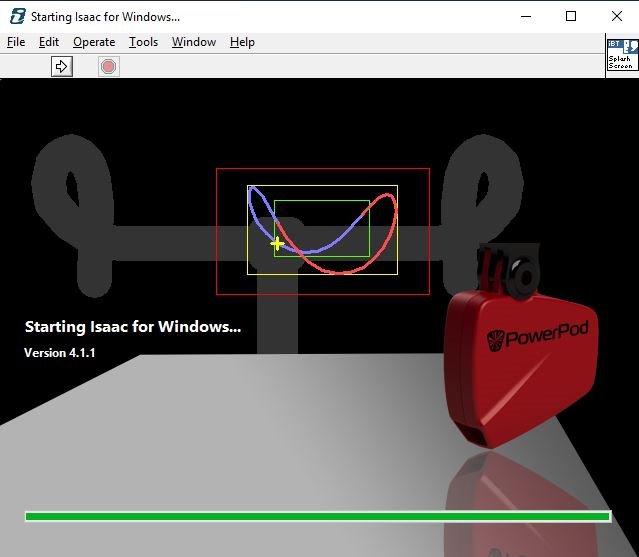Click the 'Starting Isaac for Windows...' splash text
The height and width of the screenshot is (557, 639).
click(132, 327)
